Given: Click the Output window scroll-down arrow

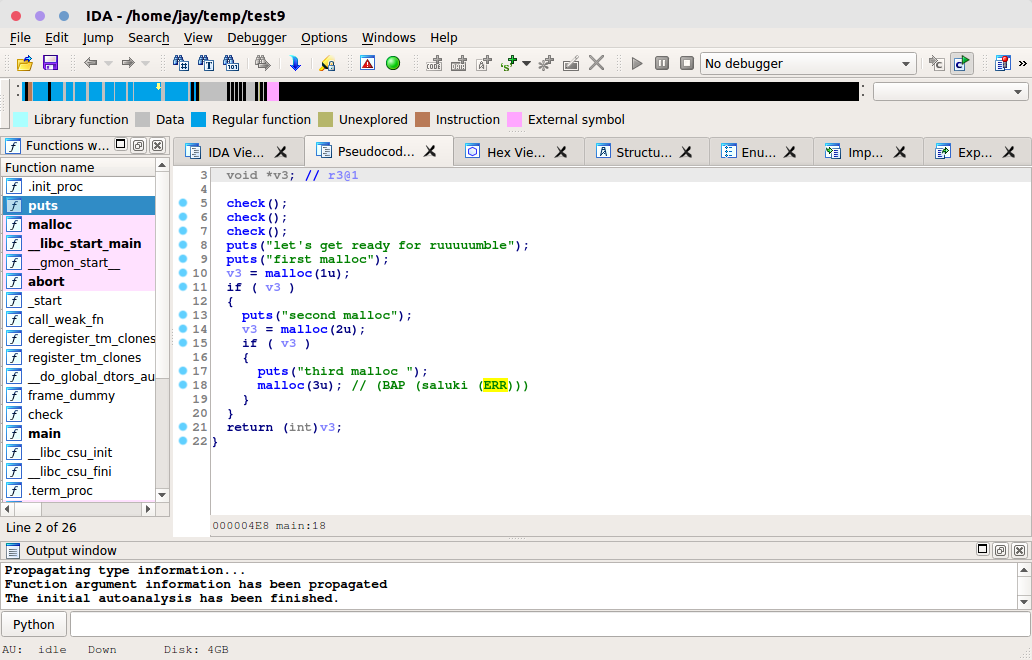Looking at the screenshot, I should pos(1023,601).
